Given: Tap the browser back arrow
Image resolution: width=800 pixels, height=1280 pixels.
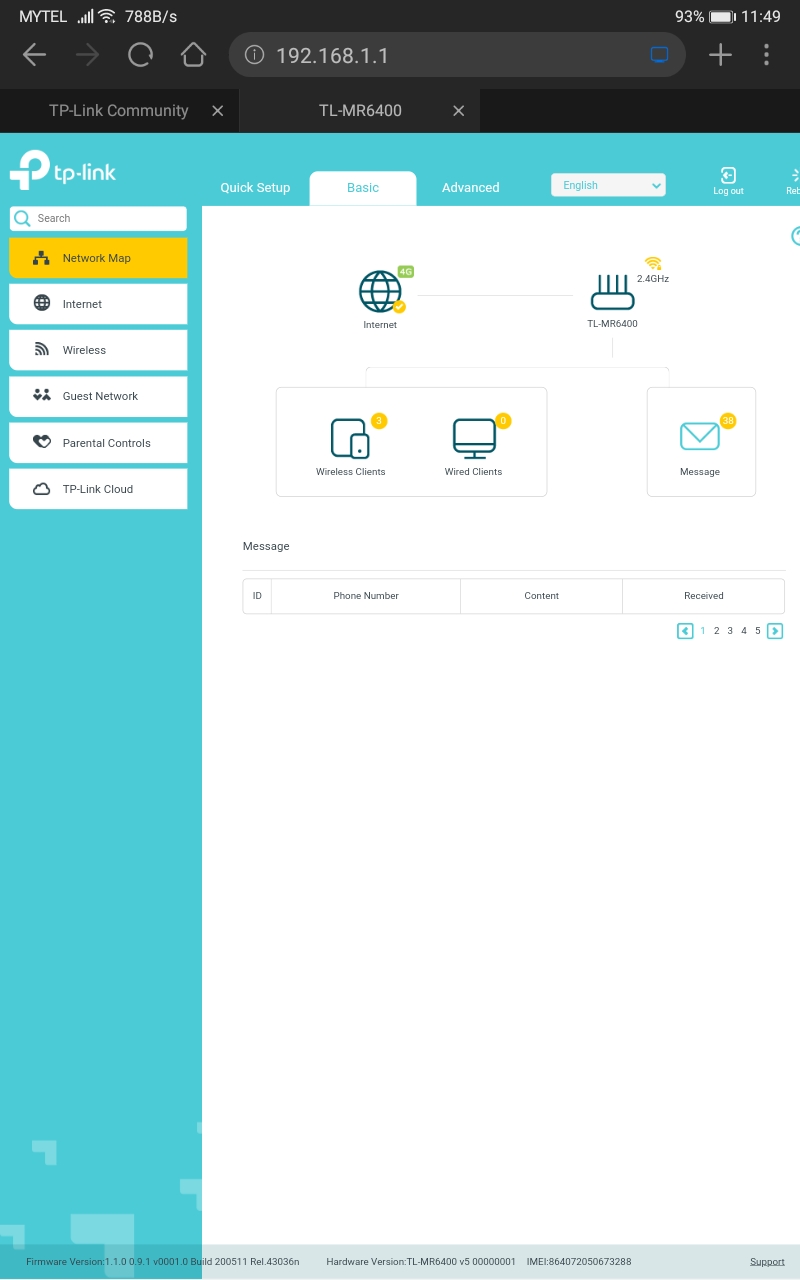Looking at the screenshot, I should tap(34, 55).
